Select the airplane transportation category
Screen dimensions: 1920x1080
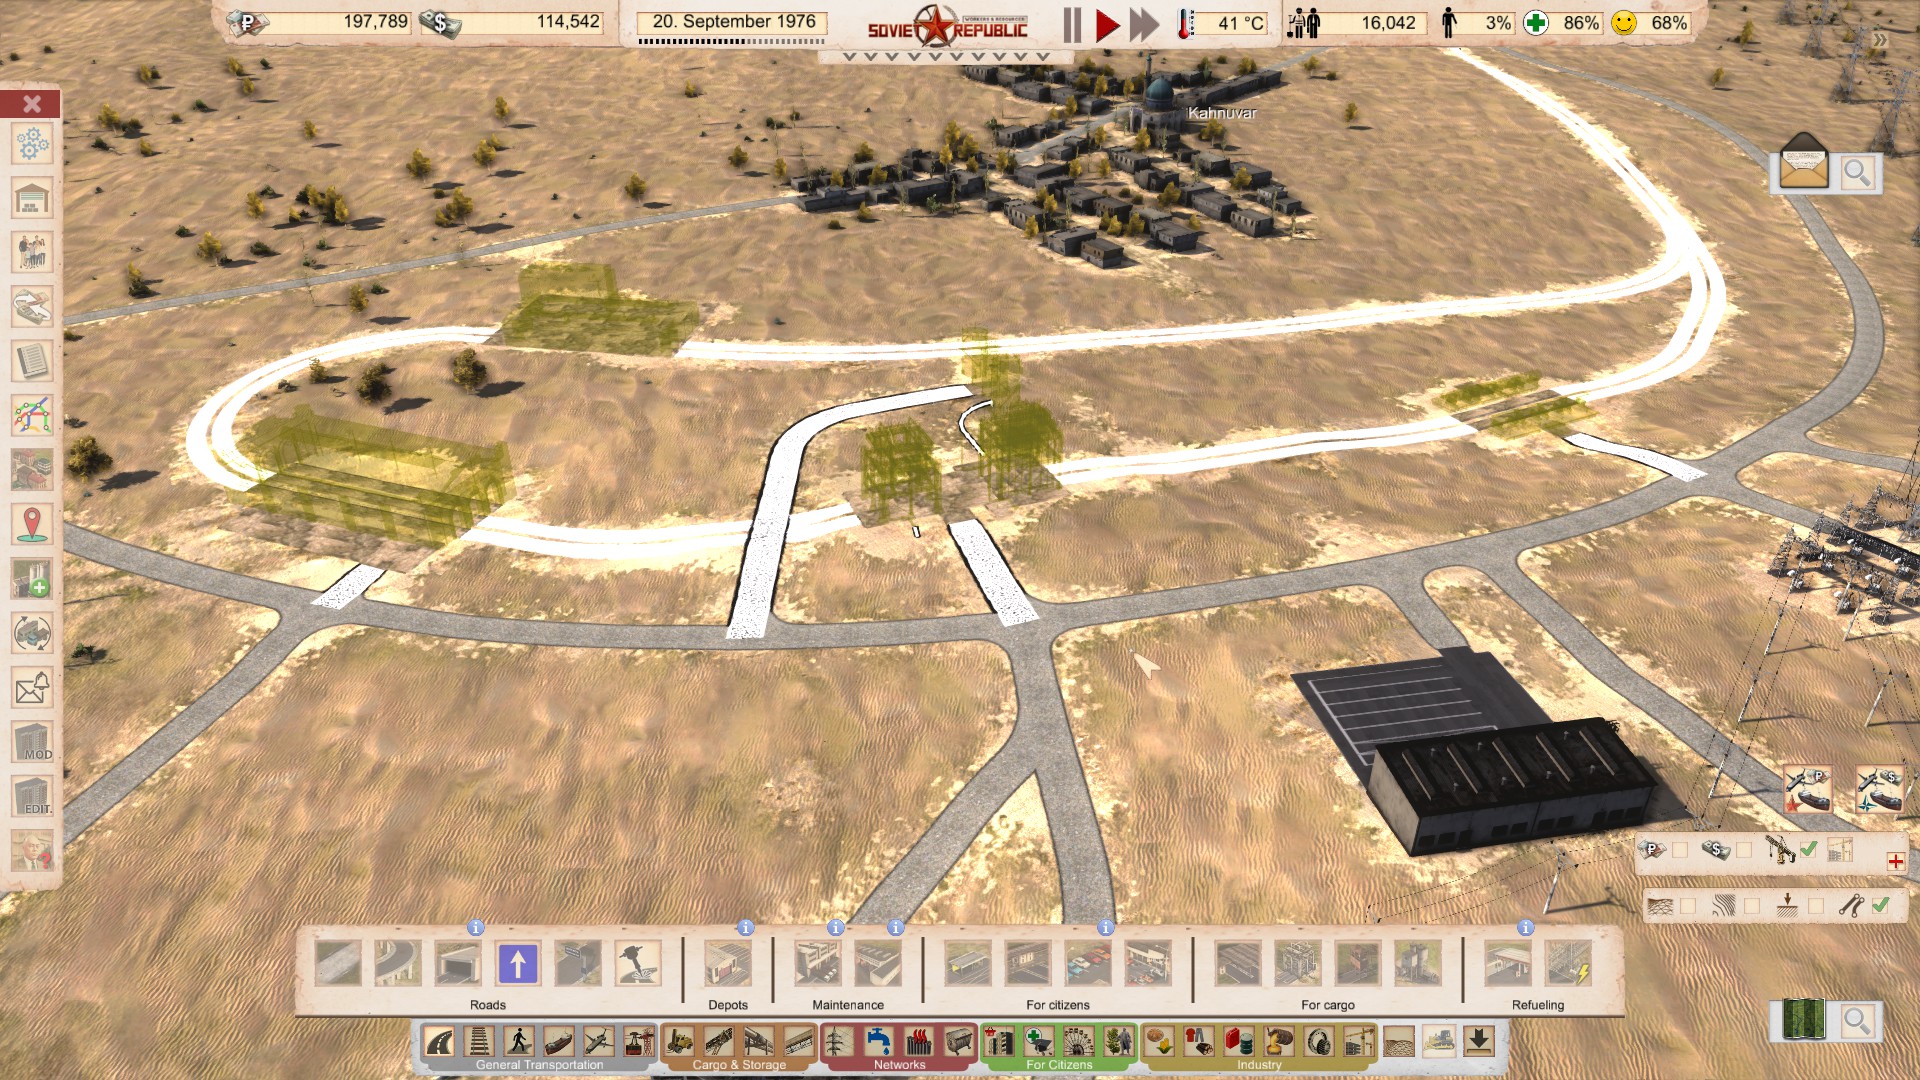tap(598, 1042)
